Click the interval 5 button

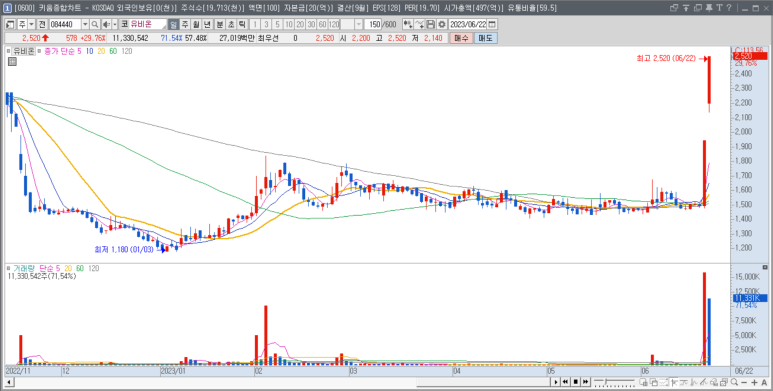tap(278, 24)
